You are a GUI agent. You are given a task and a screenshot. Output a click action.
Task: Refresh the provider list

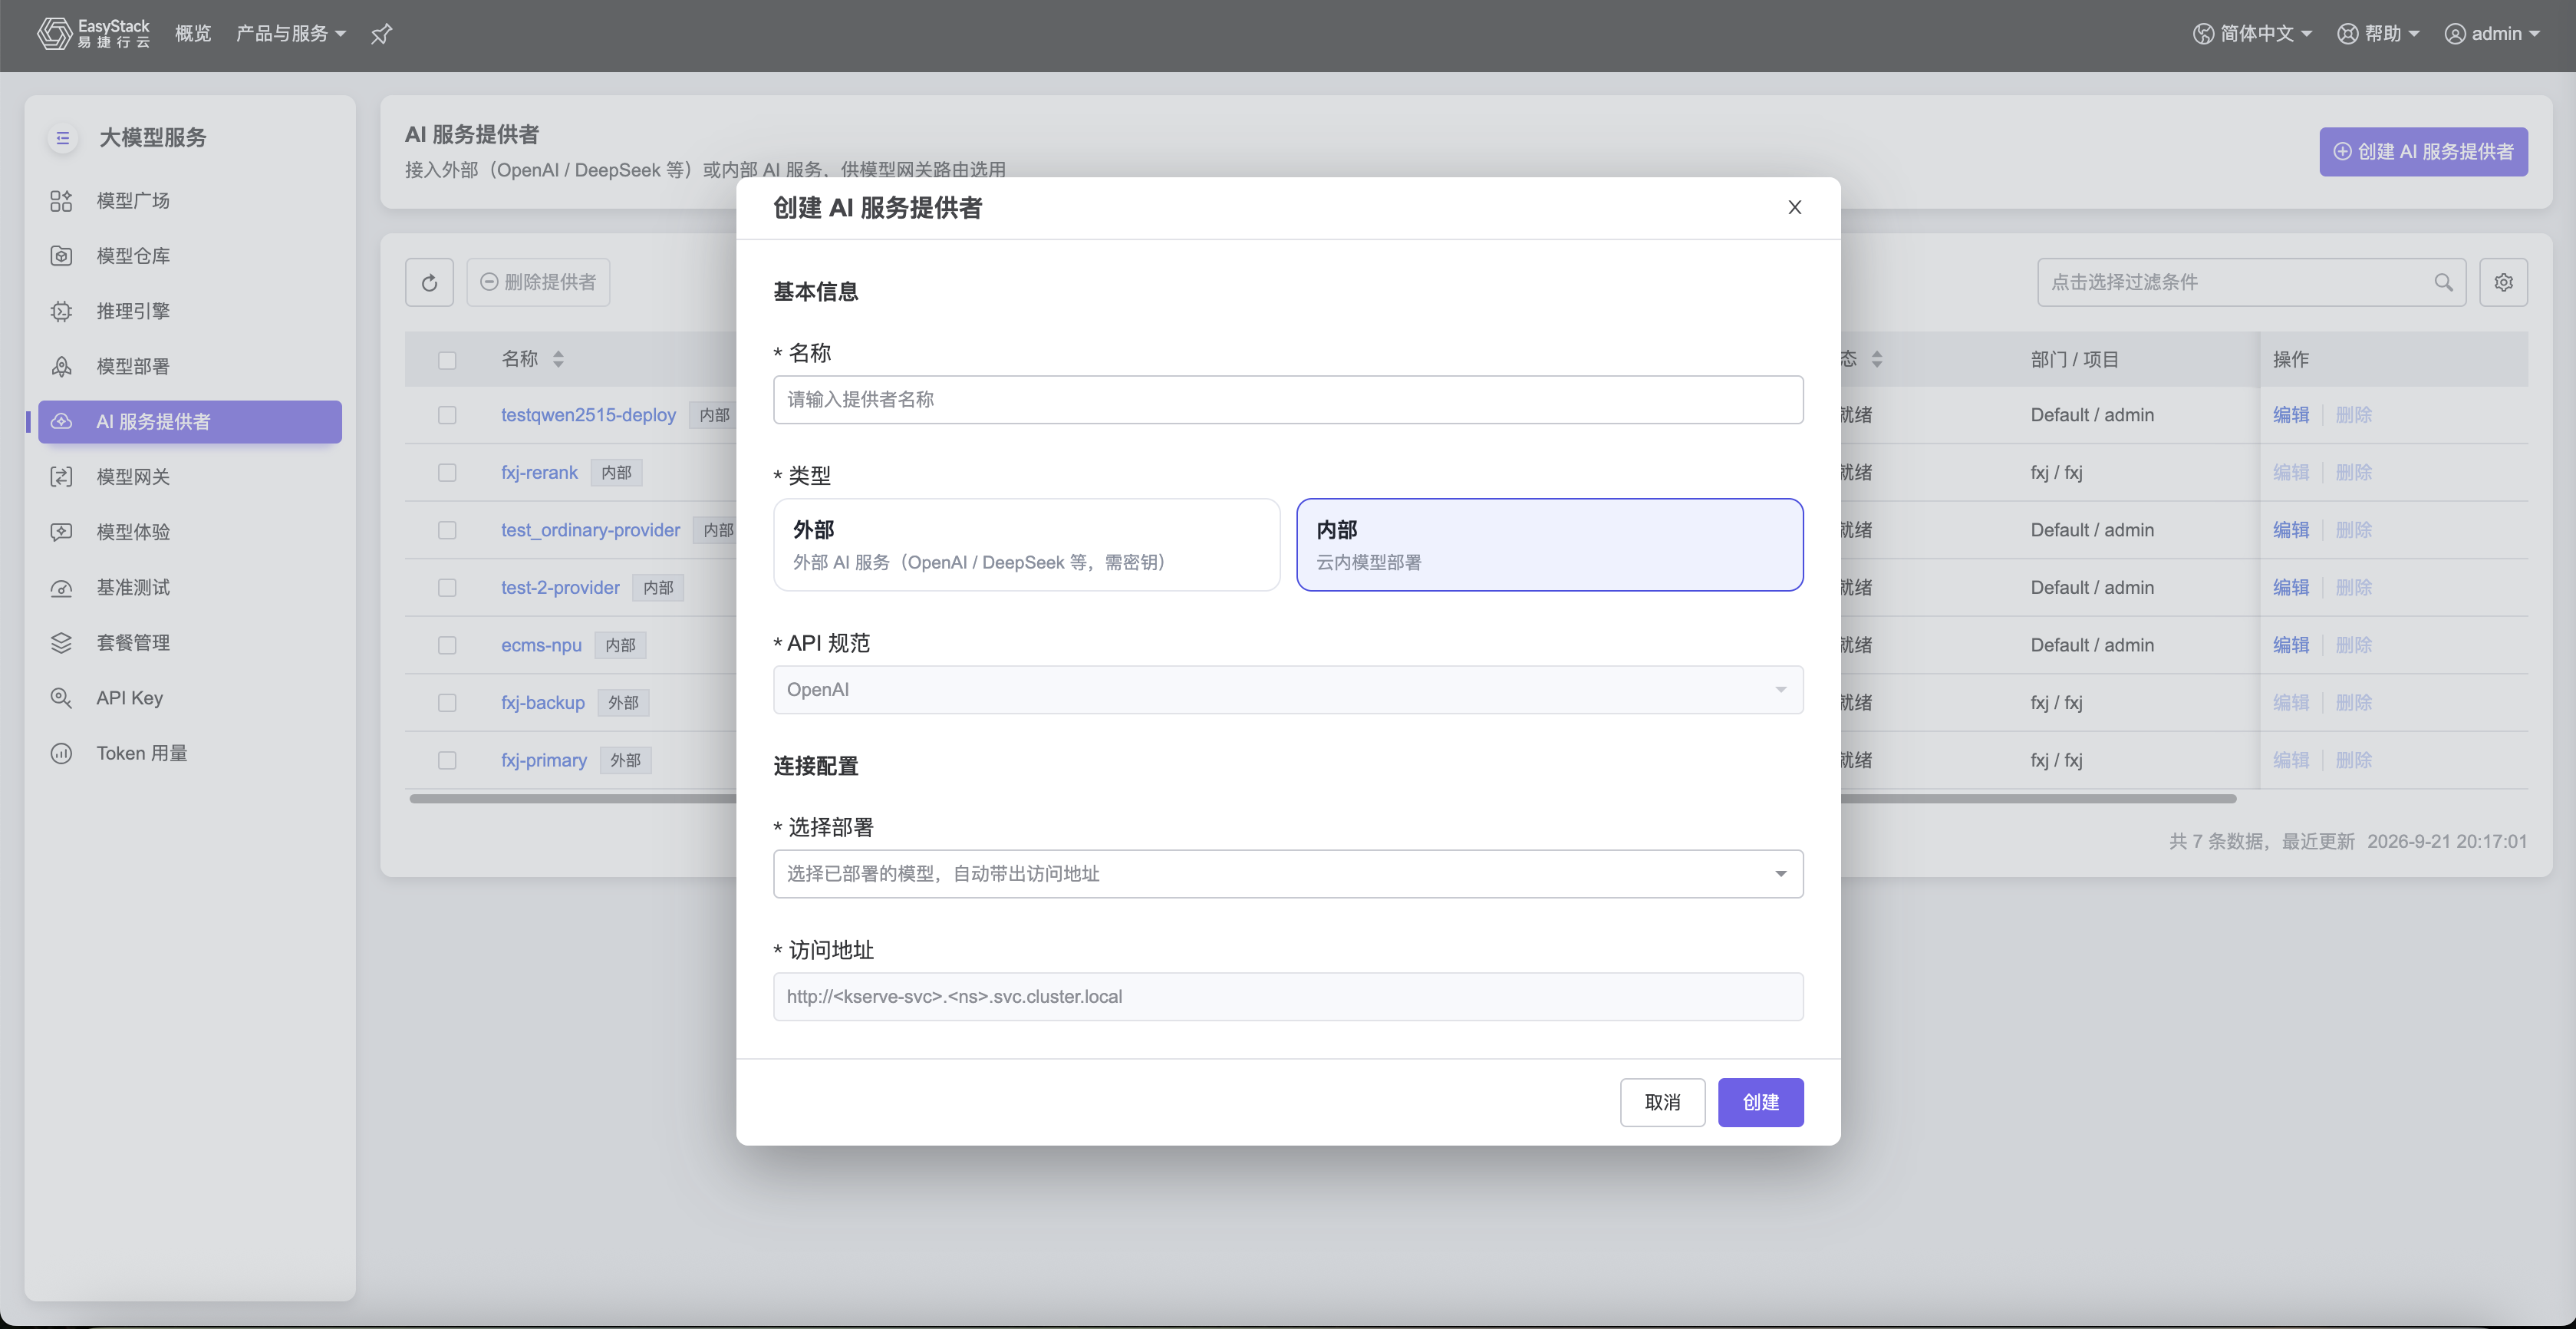[429, 283]
